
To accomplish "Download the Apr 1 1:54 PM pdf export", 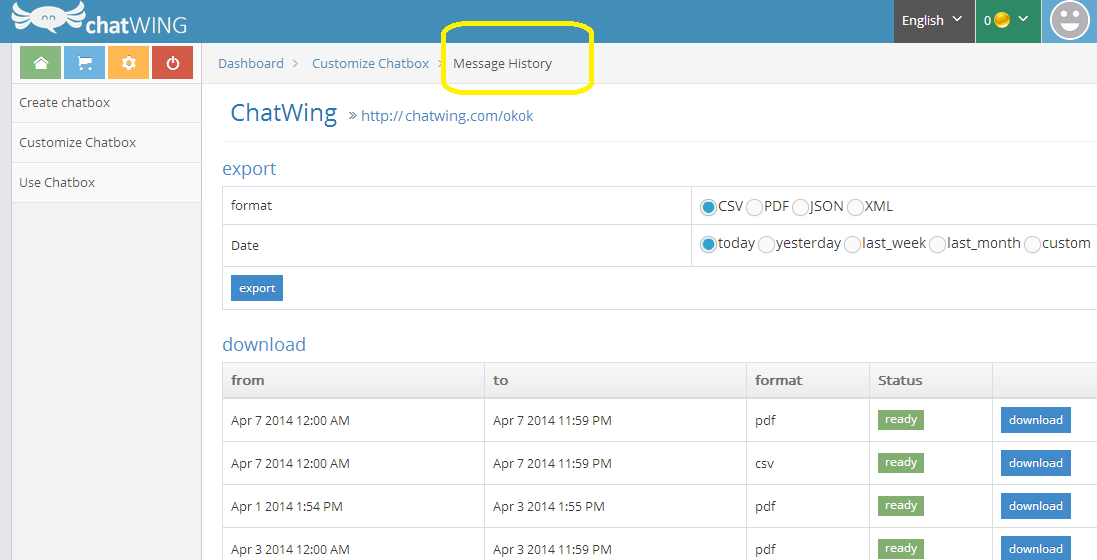I will point(1035,506).
